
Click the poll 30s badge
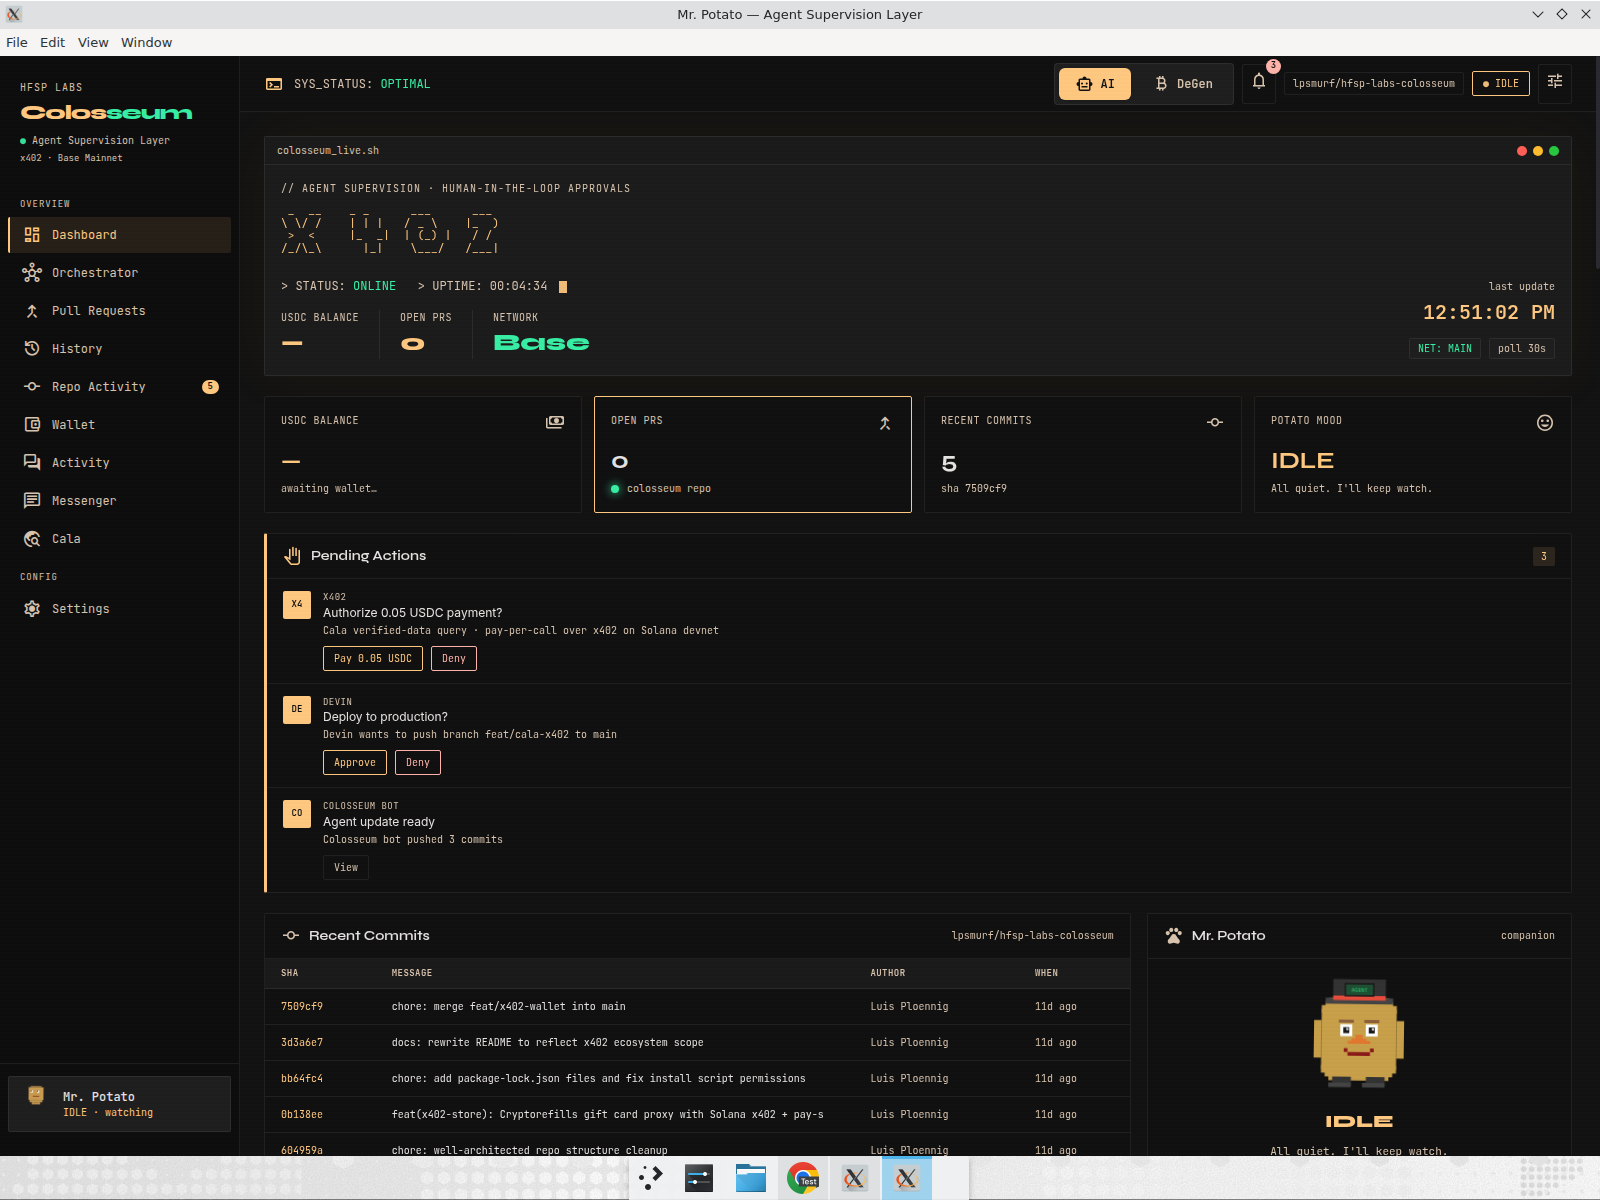coord(1522,349)
